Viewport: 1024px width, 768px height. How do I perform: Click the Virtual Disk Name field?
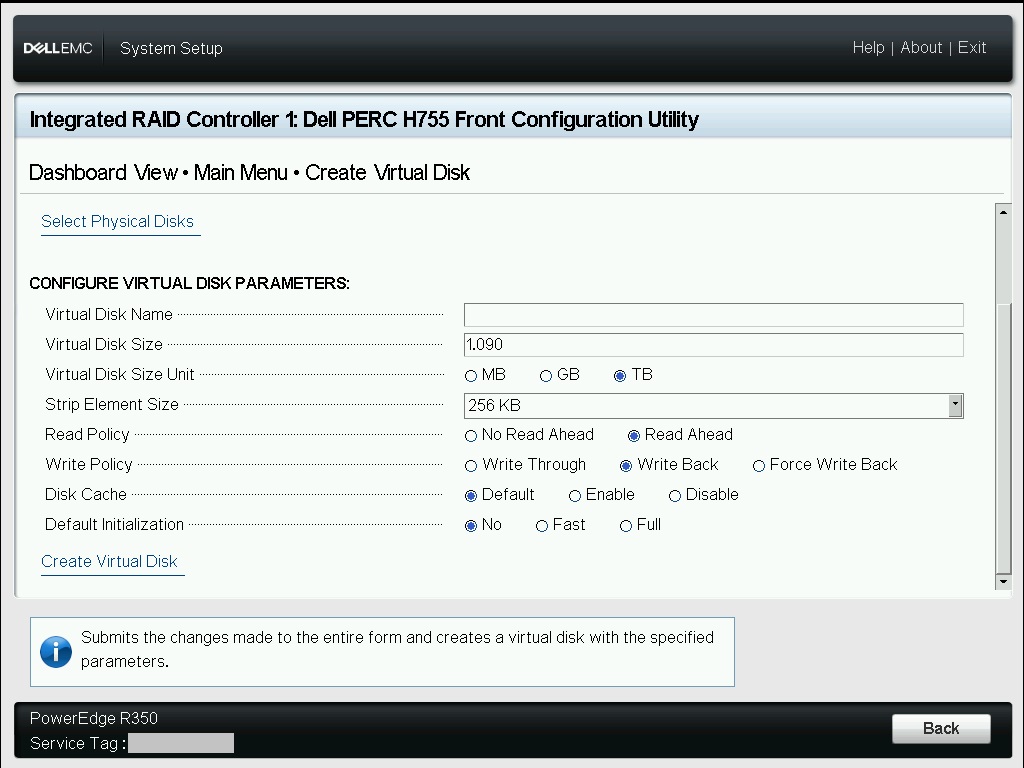point(713,315)
